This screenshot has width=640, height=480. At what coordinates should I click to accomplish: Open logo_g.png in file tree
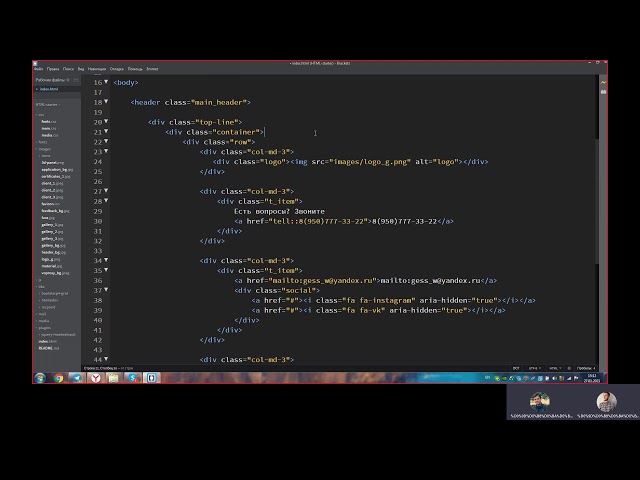(x=51, y=259)
